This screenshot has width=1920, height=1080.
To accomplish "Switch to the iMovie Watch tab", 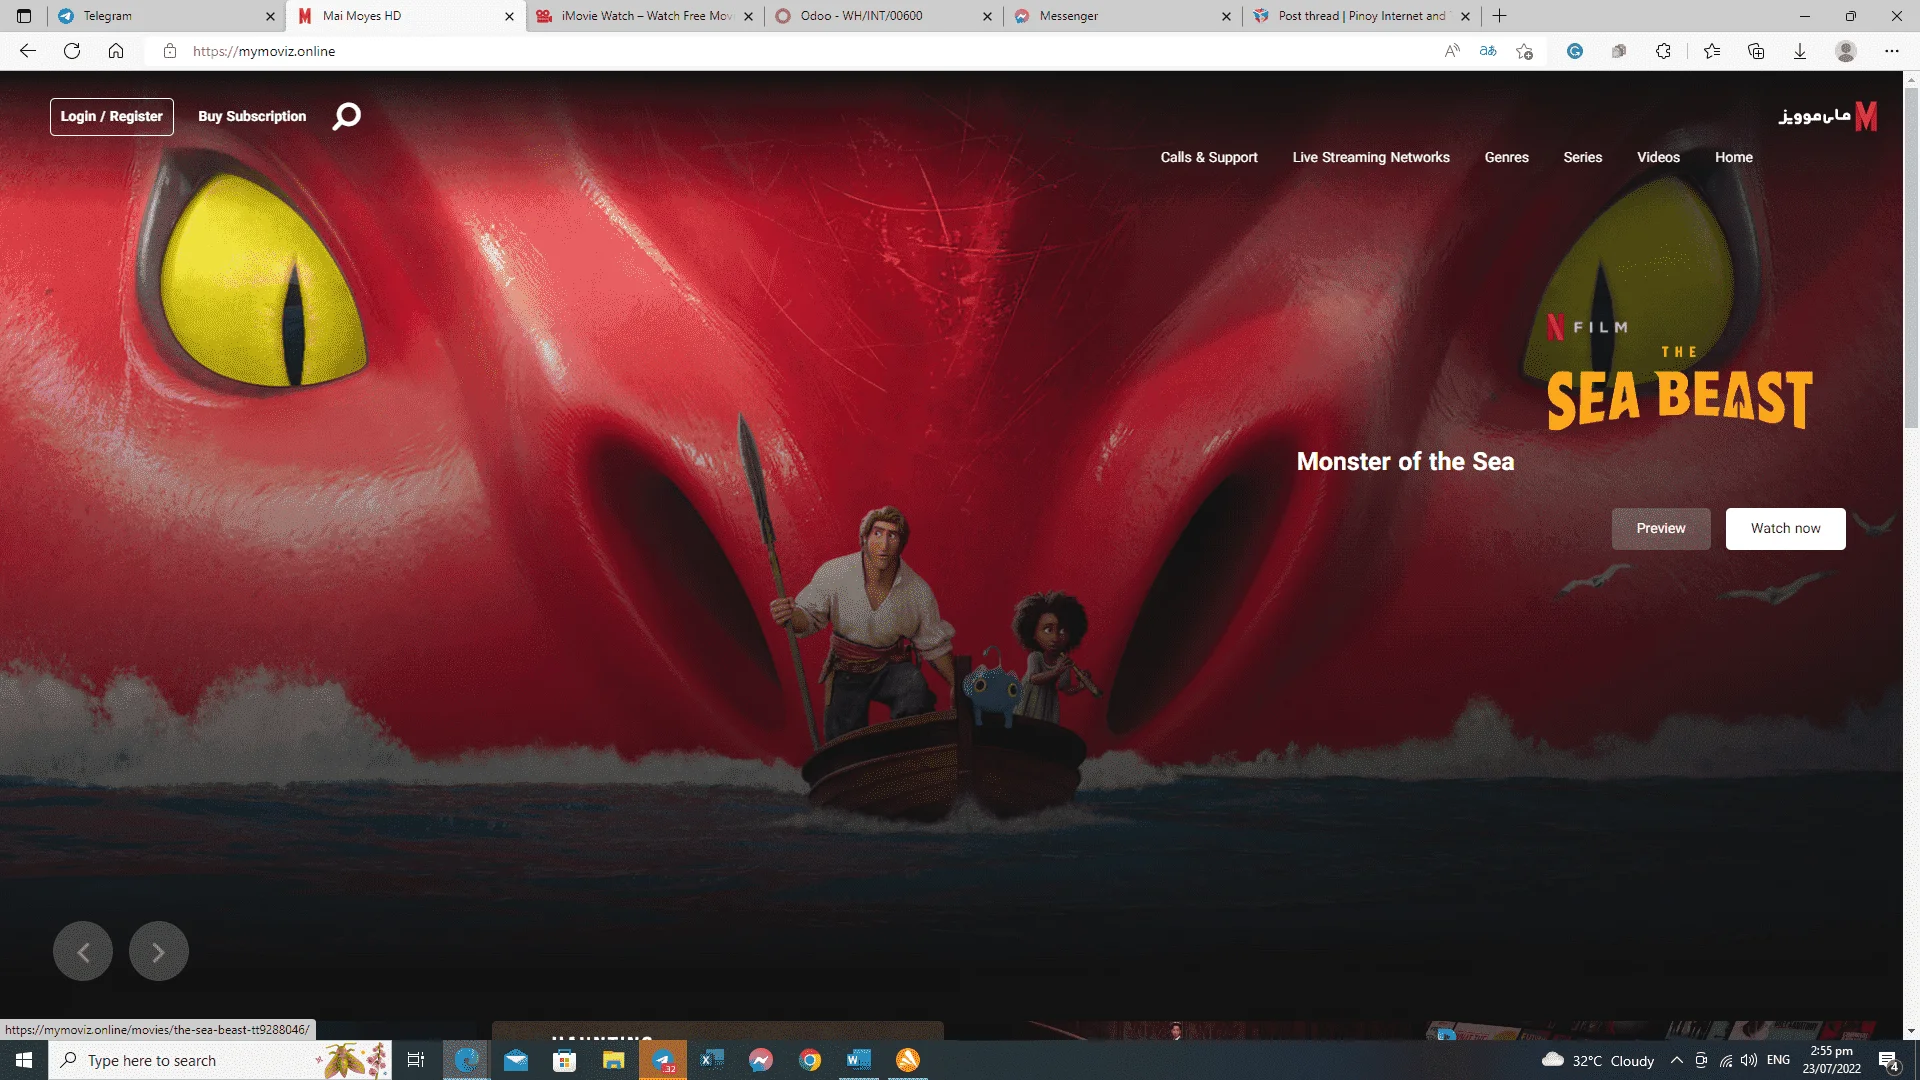I will 645,16.
